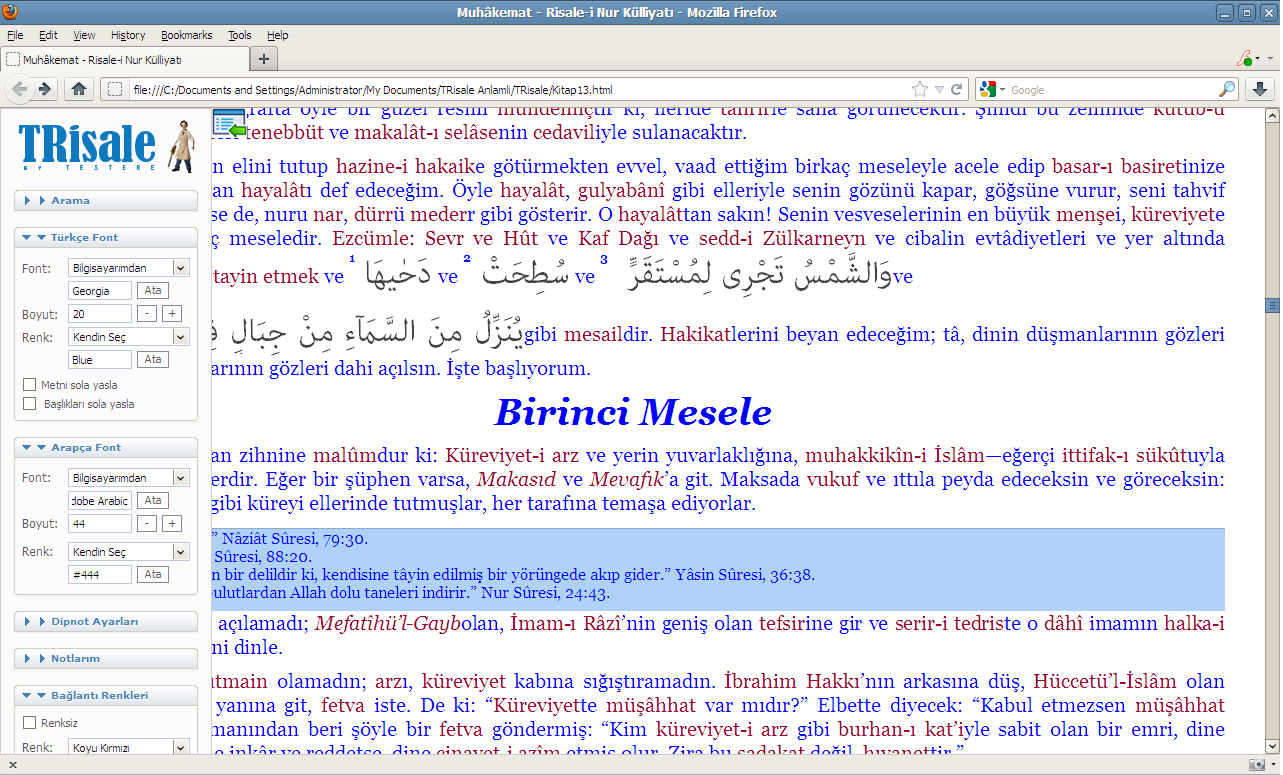The height and width of the screenshot is (775, 1283).
Task: Collapse the Türkçe Font panel
Action: (x=106, y=238)
